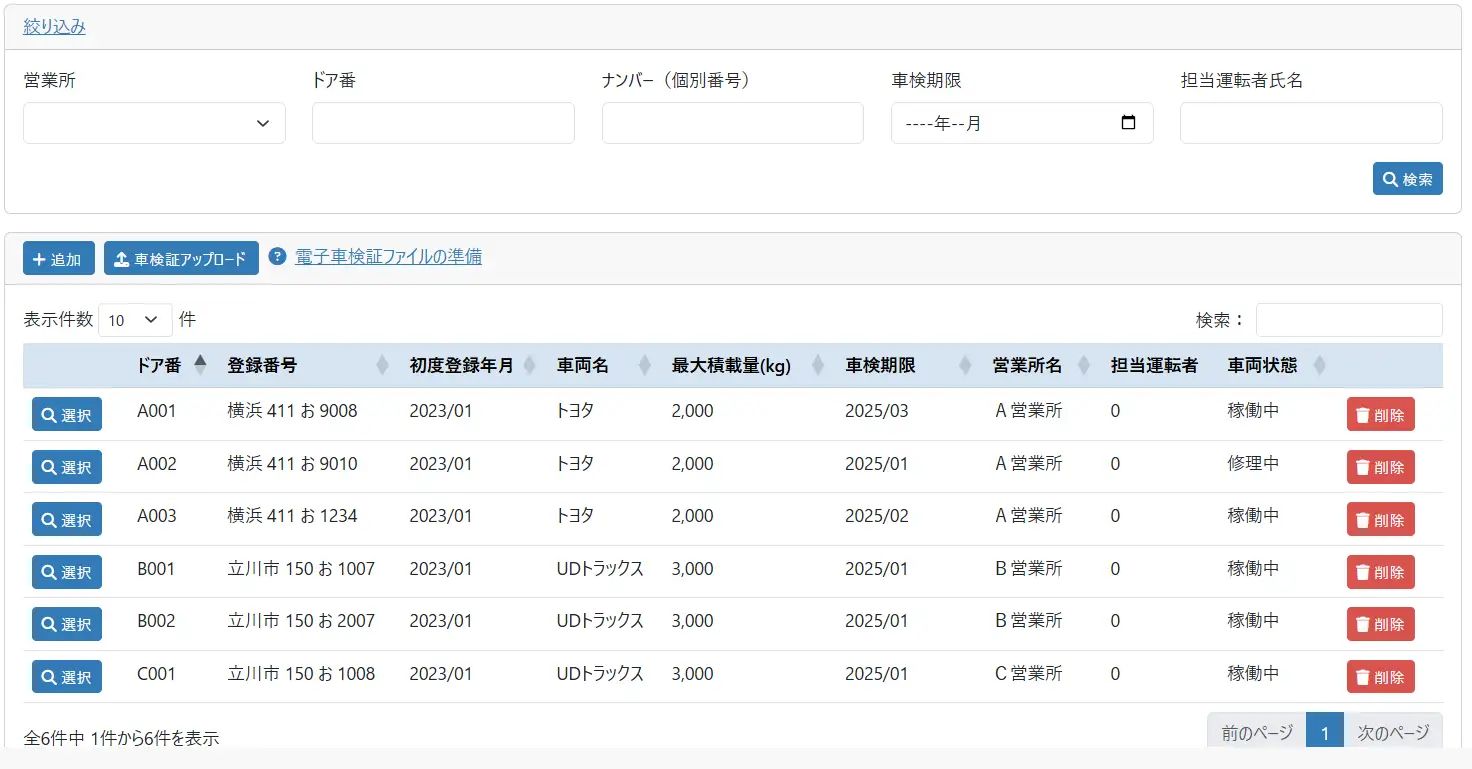Sort by 車両名 column header

[x=605, y=366]
